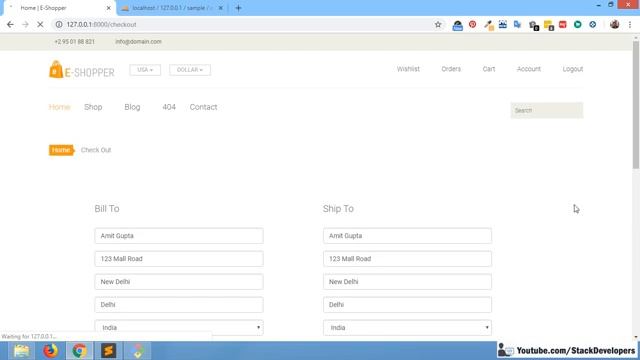The width and height of the screenshot is (640, 360).
Task: Go to Account page
Action: [x=529, y=69]
